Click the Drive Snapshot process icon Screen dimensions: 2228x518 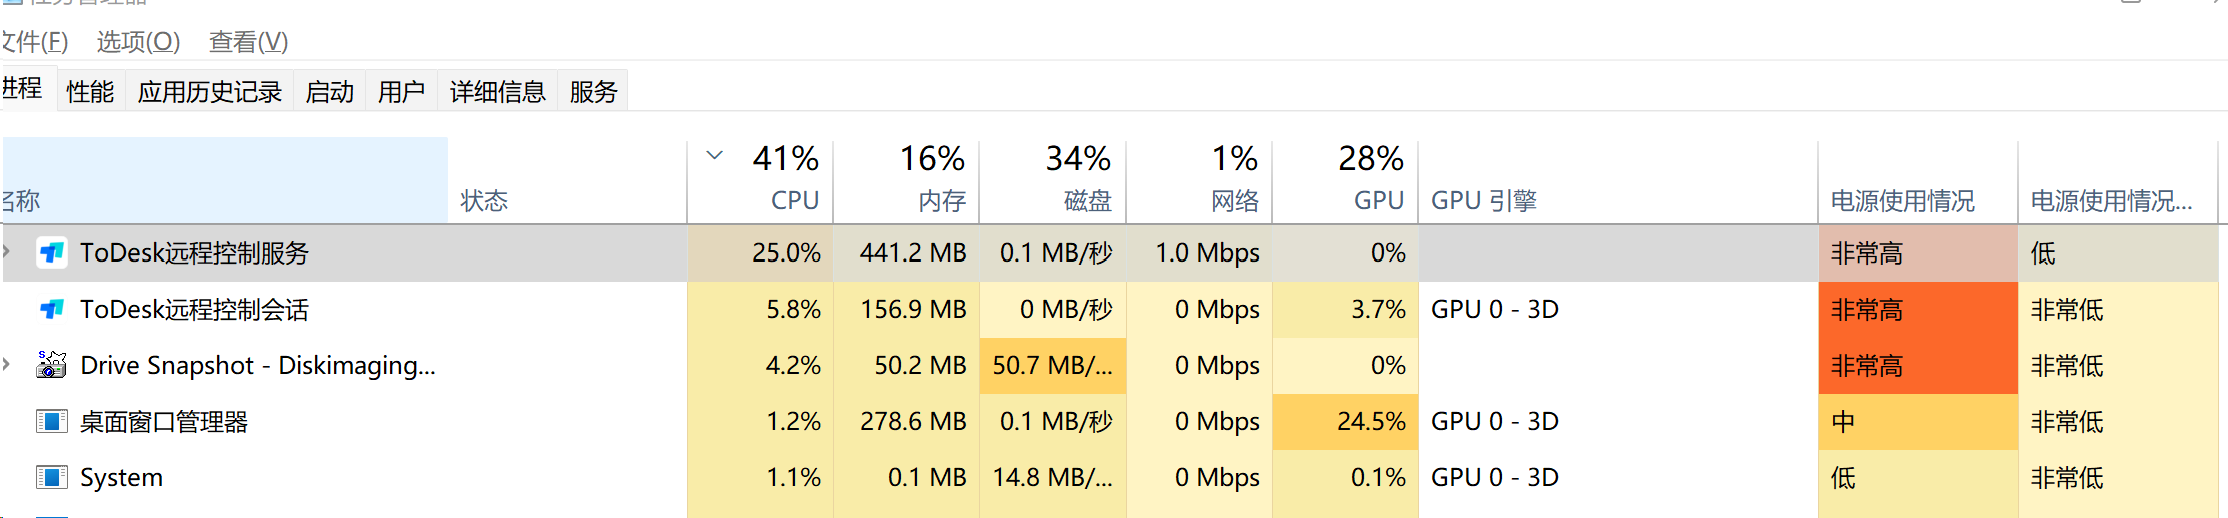tap(51, 366)
